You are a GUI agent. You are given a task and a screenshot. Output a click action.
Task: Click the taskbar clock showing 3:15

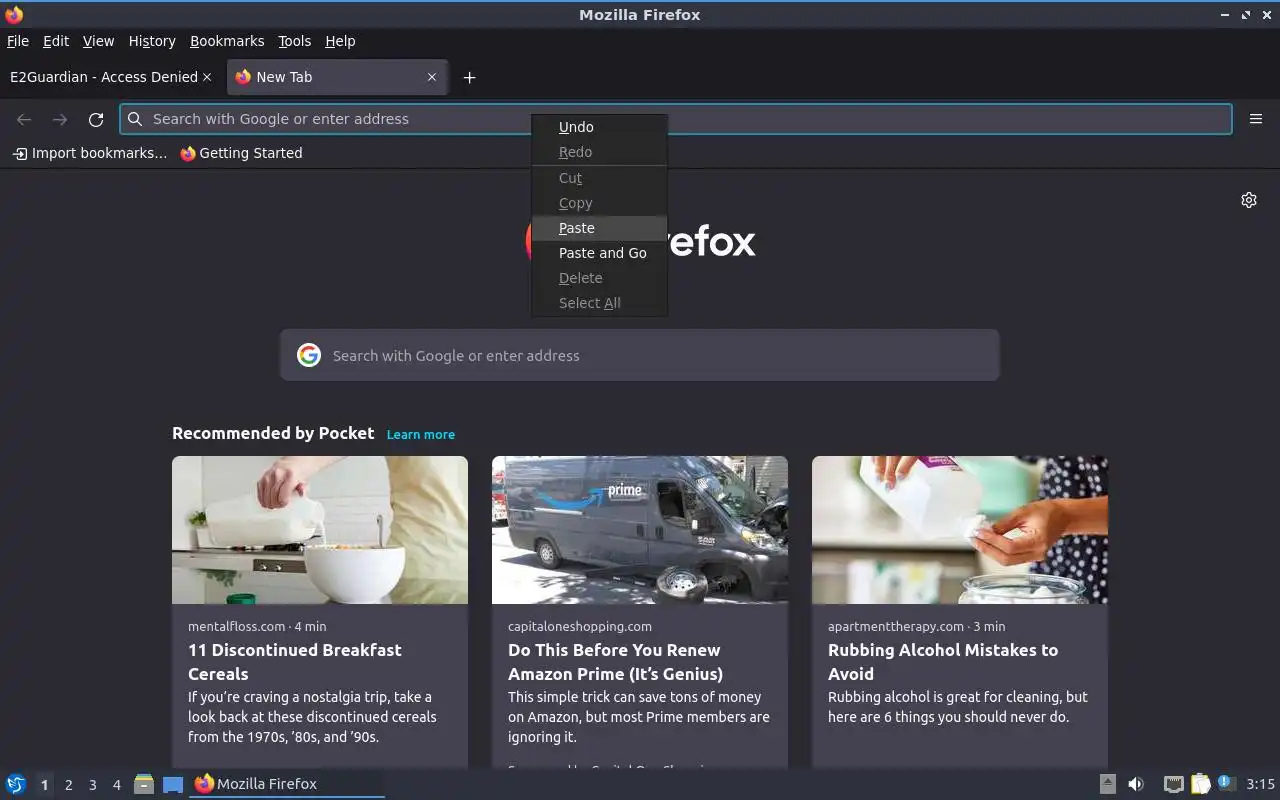(1260, 784)
